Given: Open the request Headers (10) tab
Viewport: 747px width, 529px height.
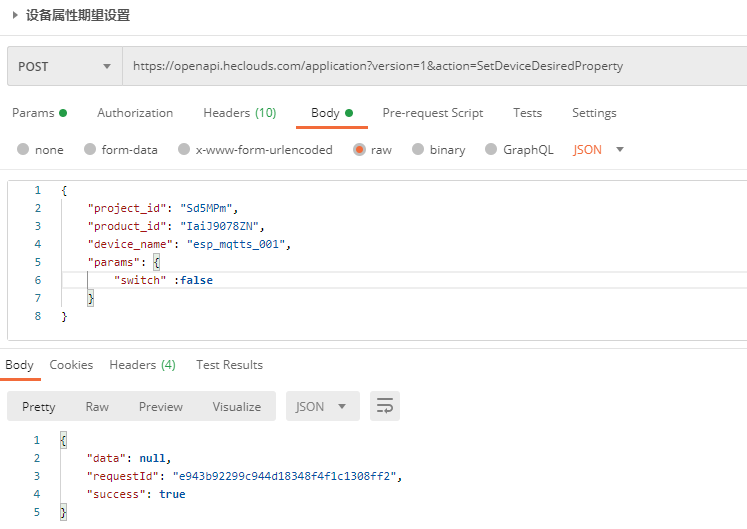Looking at the screenshot, I should 239,113.
